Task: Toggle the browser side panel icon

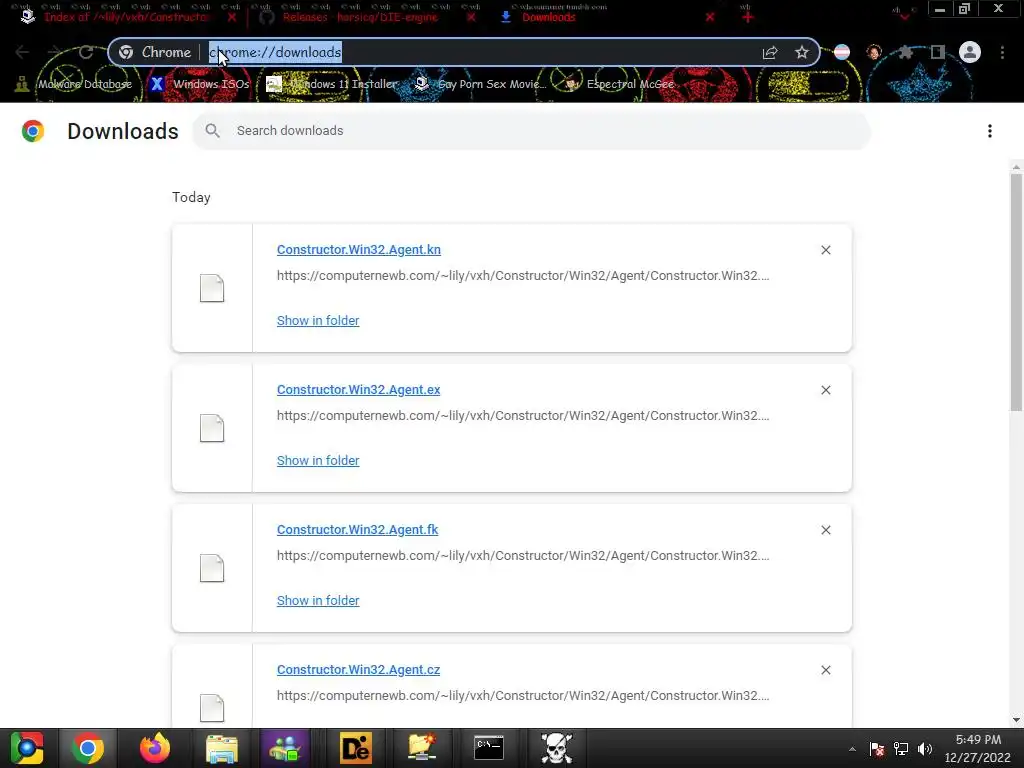Action: click(938, 52)
